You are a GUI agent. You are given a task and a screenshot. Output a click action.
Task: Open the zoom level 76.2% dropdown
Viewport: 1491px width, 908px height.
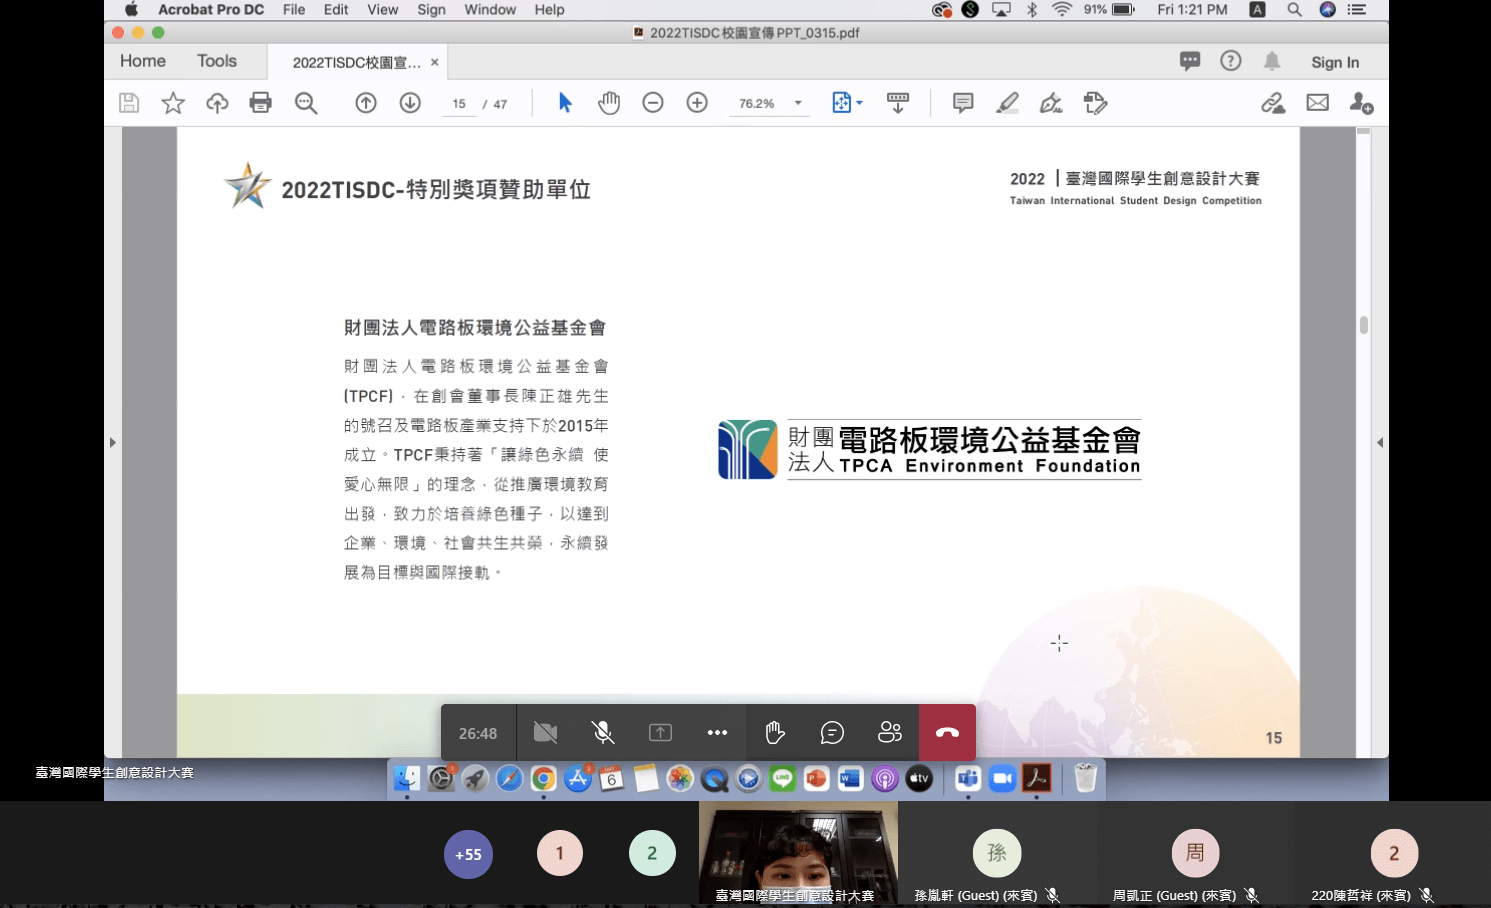tap(798, 103)
